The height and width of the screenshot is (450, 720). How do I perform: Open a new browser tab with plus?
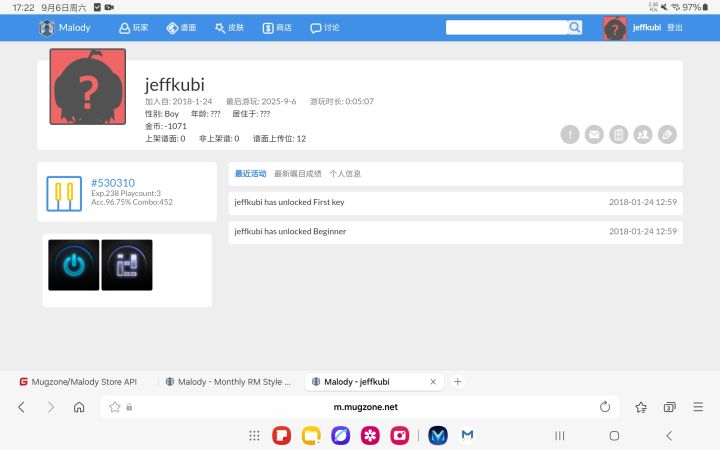click(x=457, y=382)
